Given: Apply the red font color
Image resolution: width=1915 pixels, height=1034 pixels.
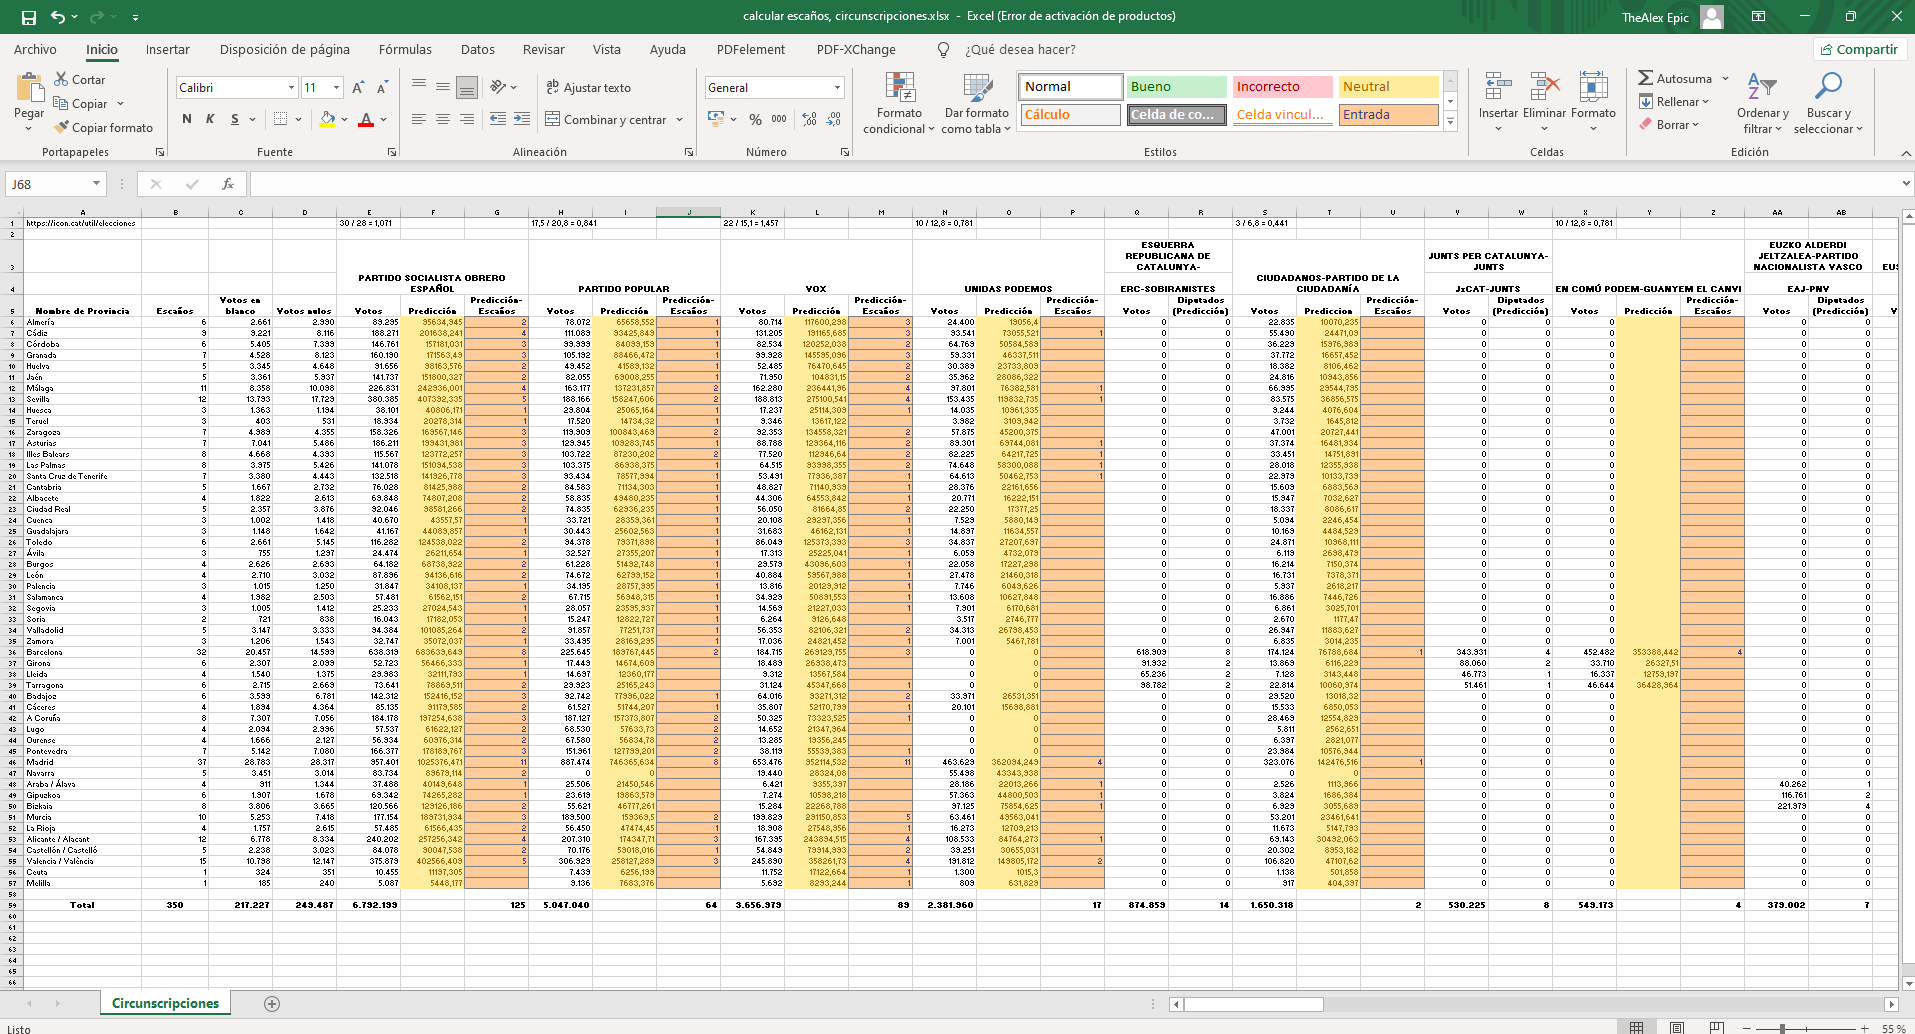Looking at the screenshot, I should click(x=366, y=119).
